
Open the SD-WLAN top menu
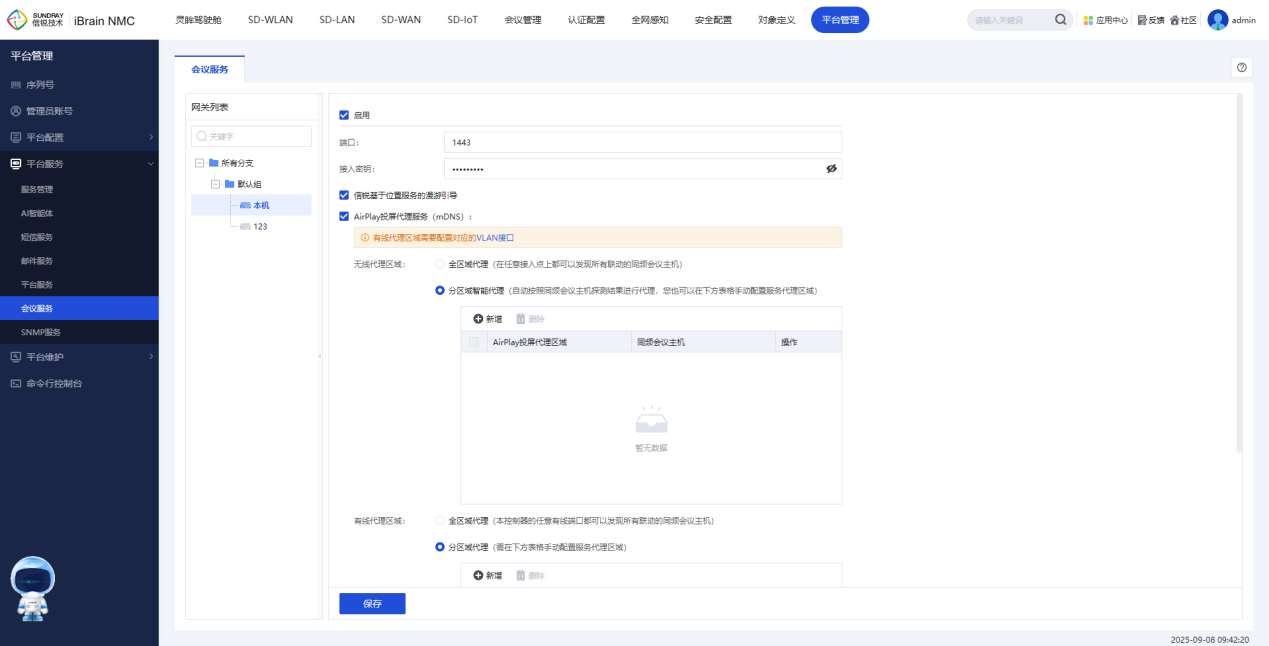coord(270,20)
